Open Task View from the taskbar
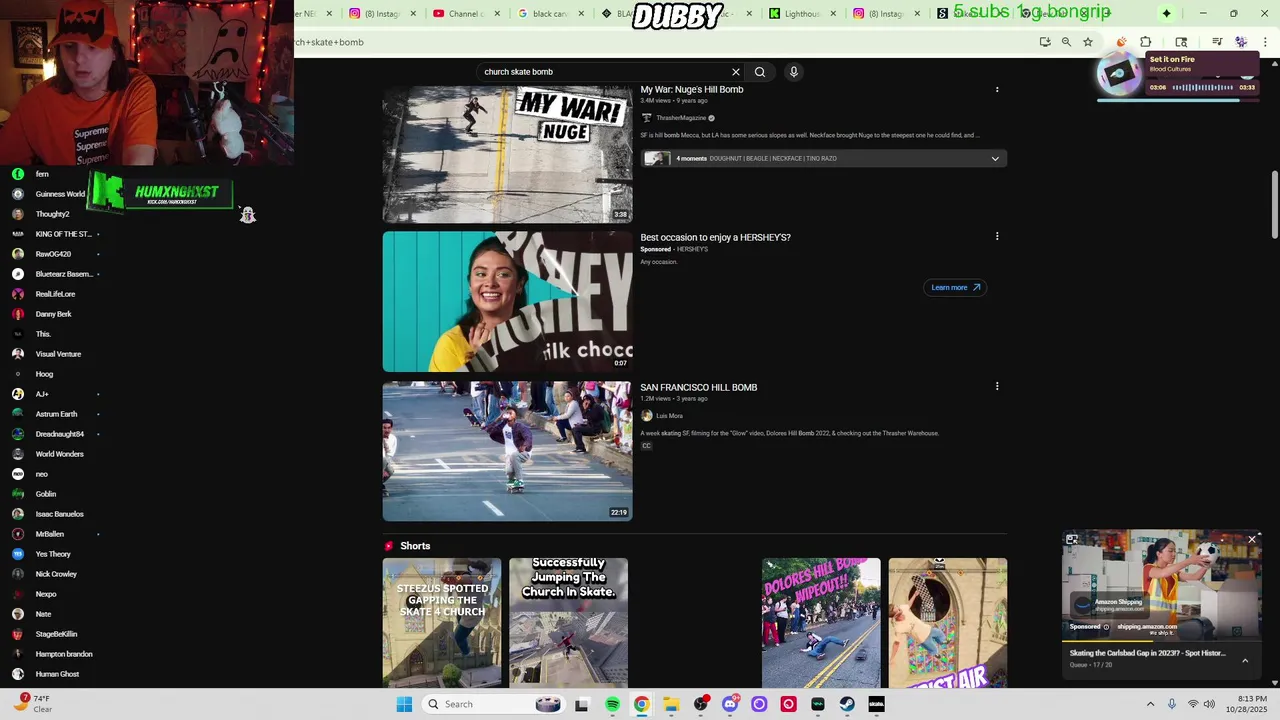This screenshot has height=720, width=1280. point(582,704)
